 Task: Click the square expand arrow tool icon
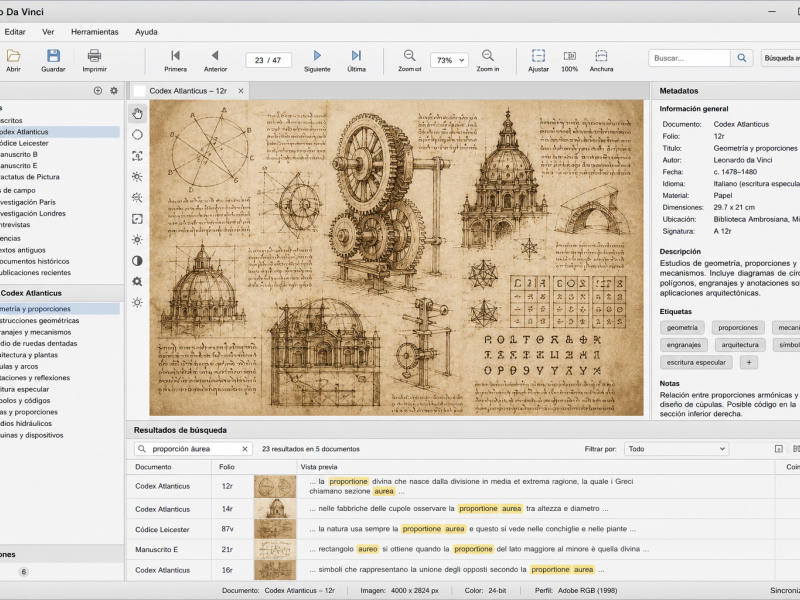pyautogui.click(x=137, y=219)
